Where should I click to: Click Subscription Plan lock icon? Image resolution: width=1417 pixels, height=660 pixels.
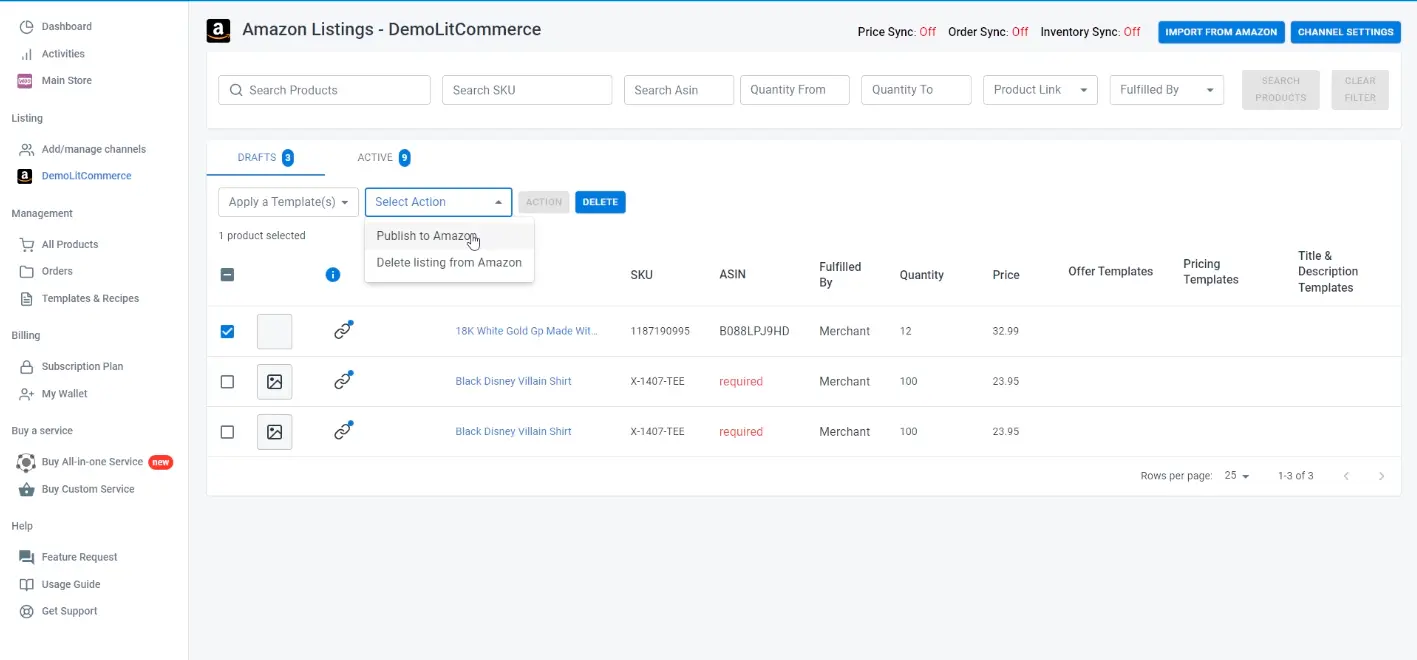pyautogui.click(x=26, y=366)
